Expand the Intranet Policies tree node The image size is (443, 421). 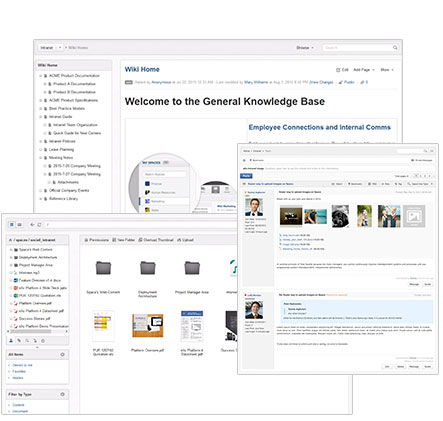(x=41, y=141)
